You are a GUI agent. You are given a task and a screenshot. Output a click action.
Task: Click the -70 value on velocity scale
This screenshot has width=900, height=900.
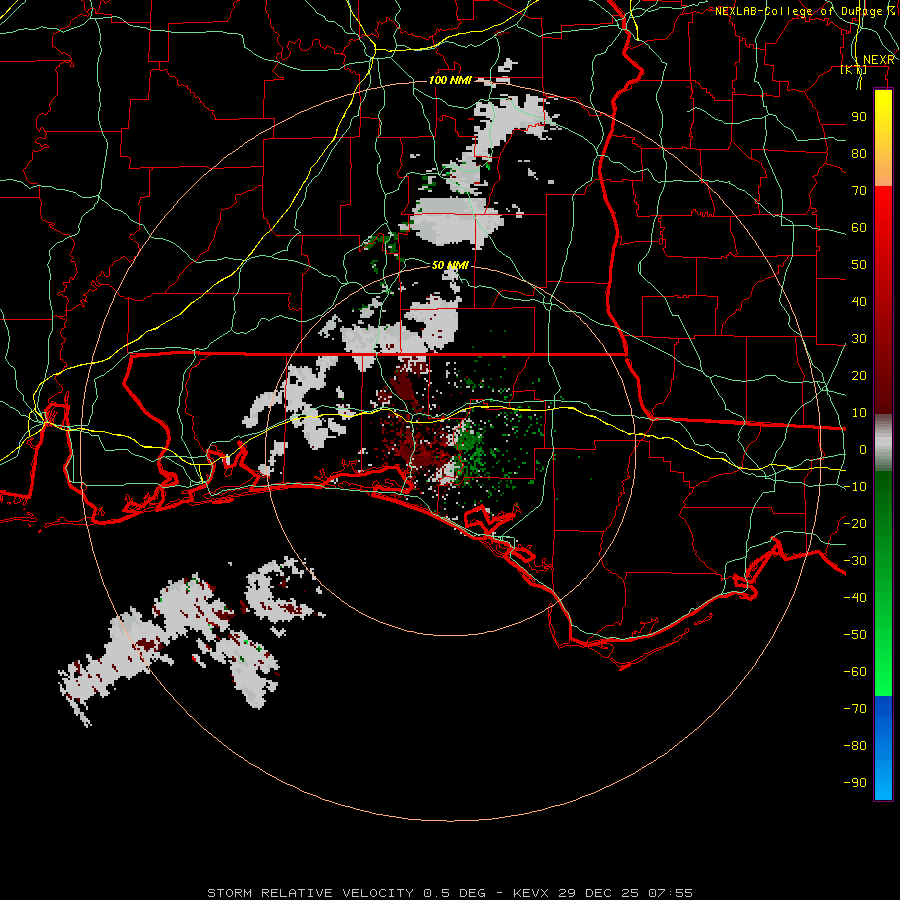click(855, 708)
